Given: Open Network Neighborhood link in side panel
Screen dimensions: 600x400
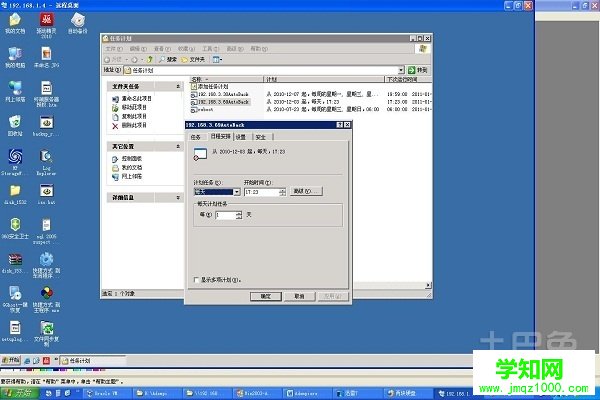Looking at the screenshot, I should coord(132,176).
